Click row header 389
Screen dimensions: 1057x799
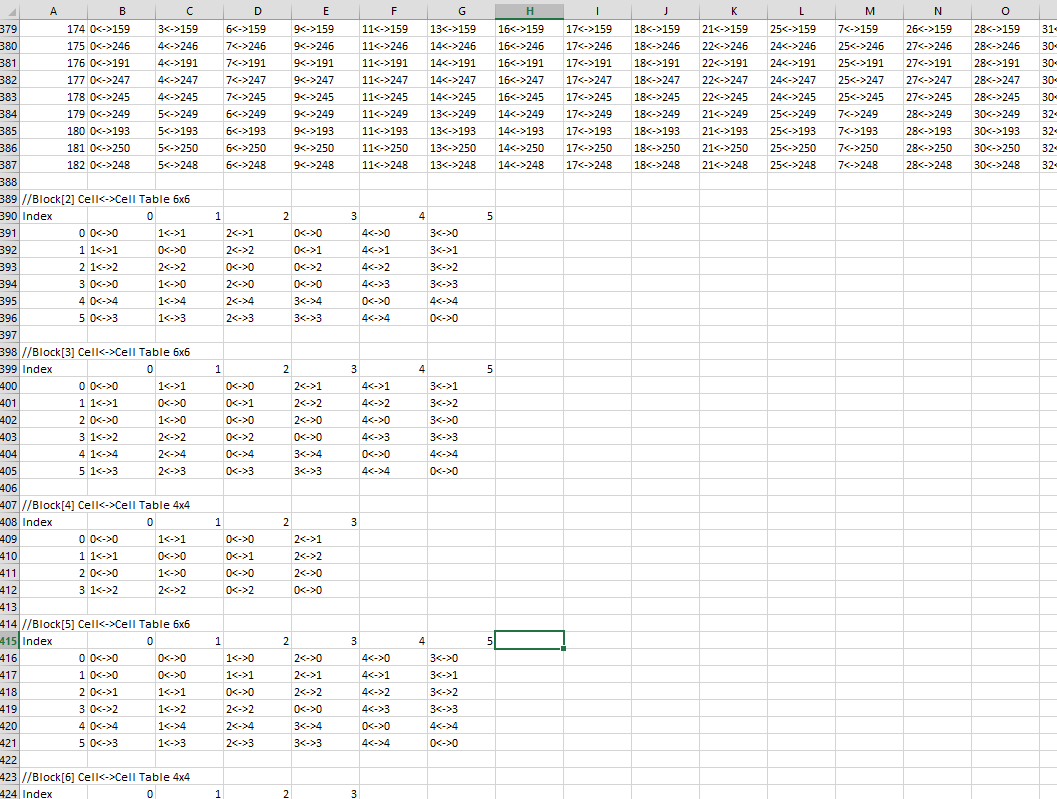(10, 199)
